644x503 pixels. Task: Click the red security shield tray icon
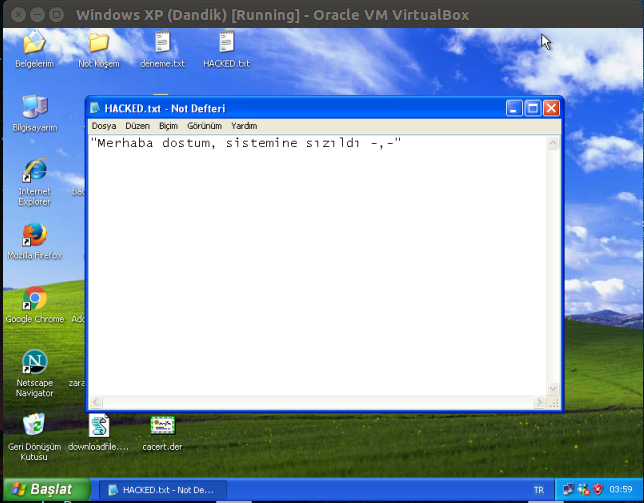(598, 489)
